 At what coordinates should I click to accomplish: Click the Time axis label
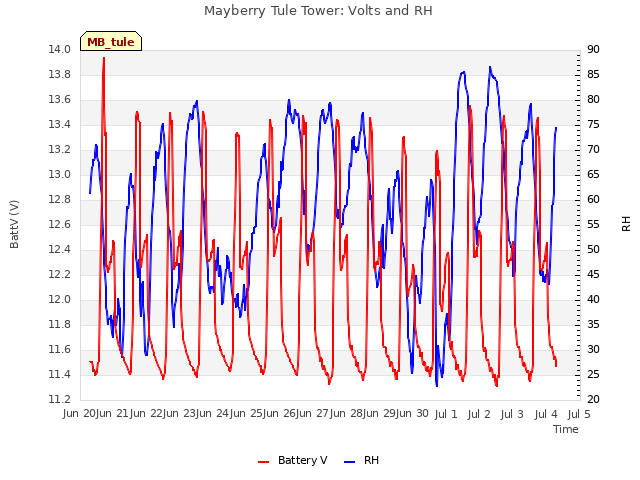pyautogui.click(x=566, y=429)
